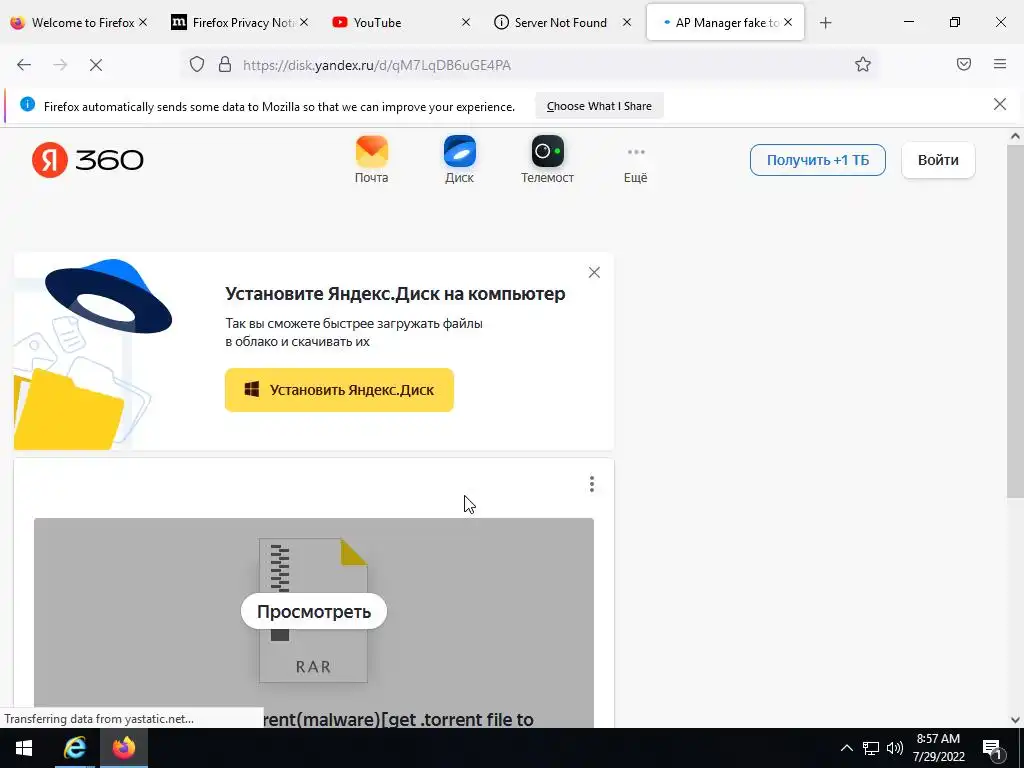Click the Firefox taskbar icon
Screen dimensions: 1024x768
coord(123,748)
